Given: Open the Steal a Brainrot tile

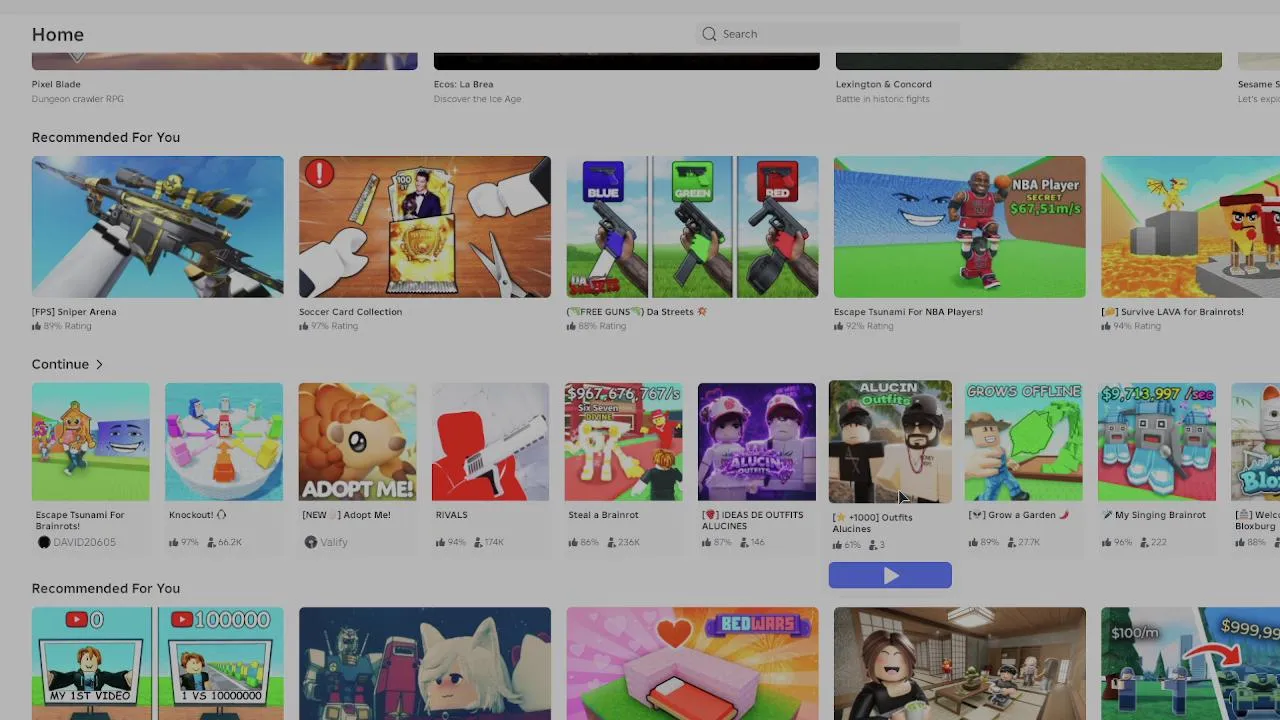Looking at the screenshot, I should (x=624, y=442).
